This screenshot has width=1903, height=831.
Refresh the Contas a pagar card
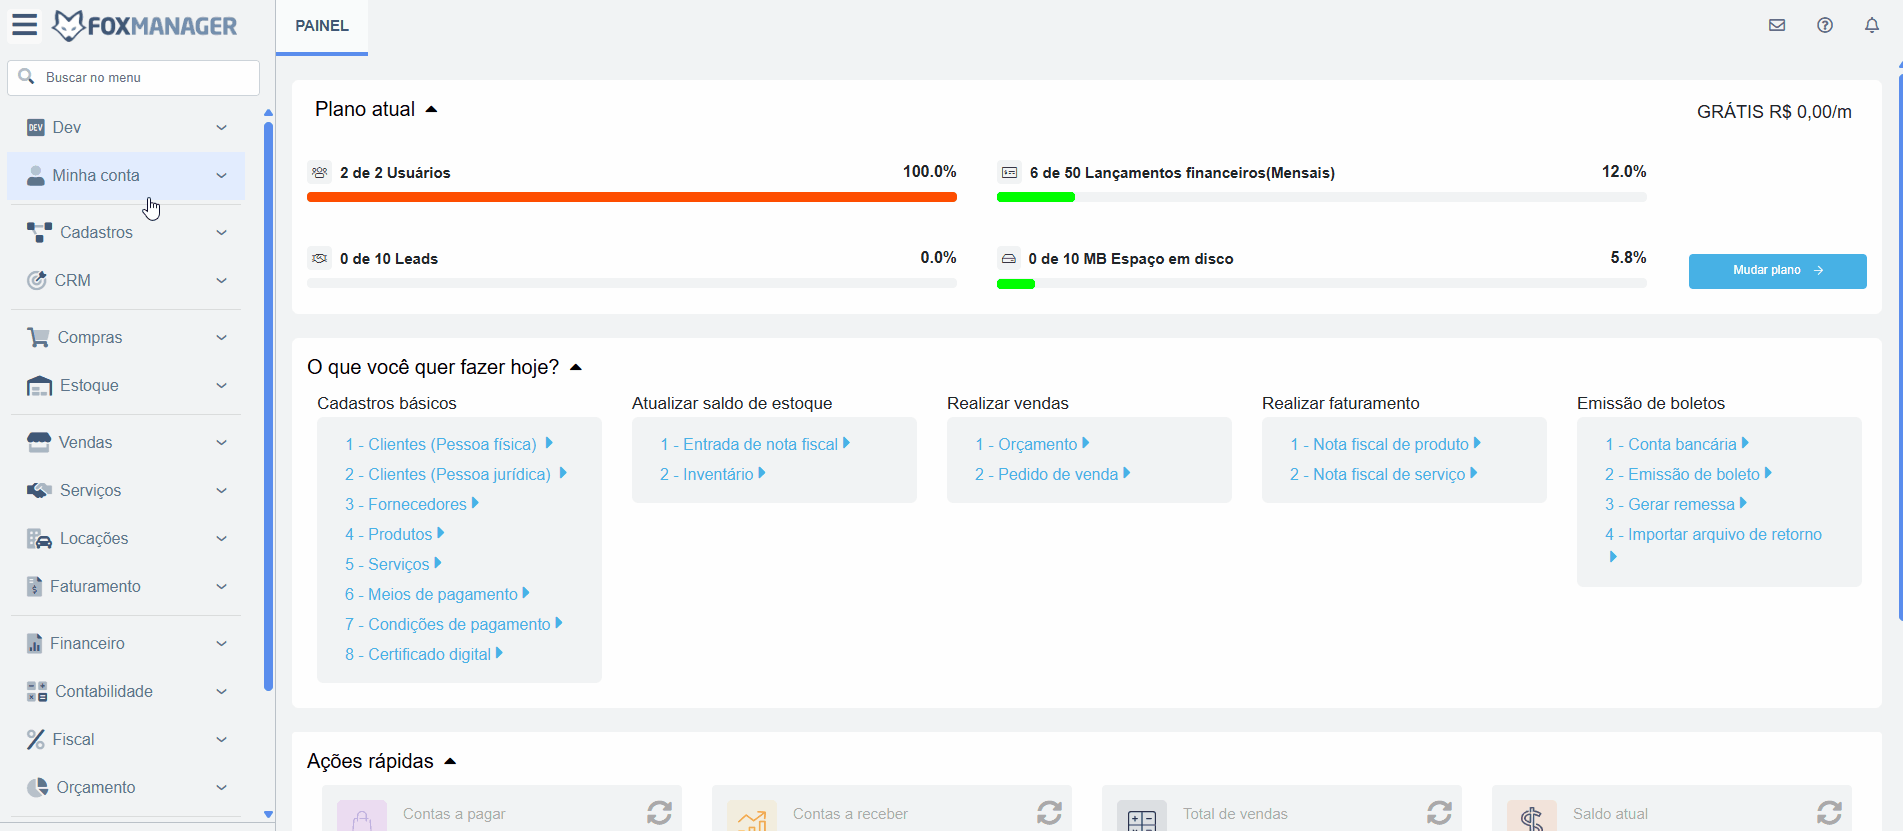[659, 813]
